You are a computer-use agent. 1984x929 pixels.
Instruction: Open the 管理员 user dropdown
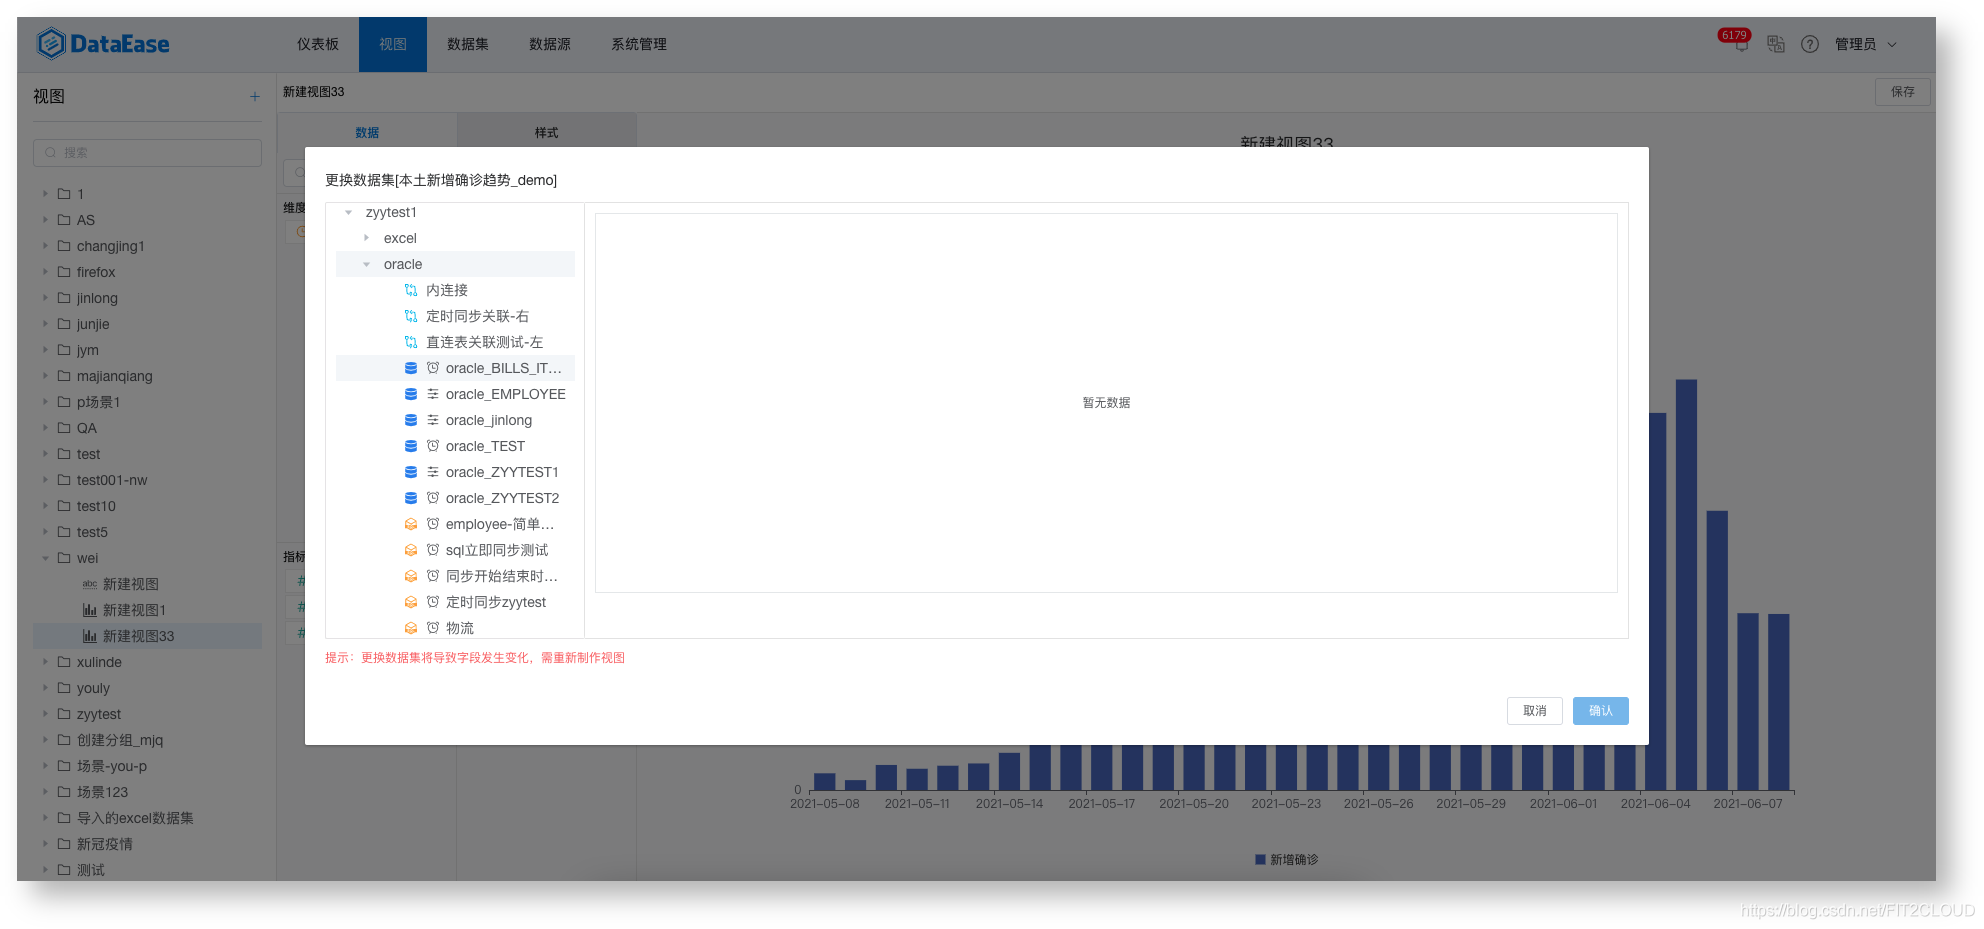(1866, 44)
